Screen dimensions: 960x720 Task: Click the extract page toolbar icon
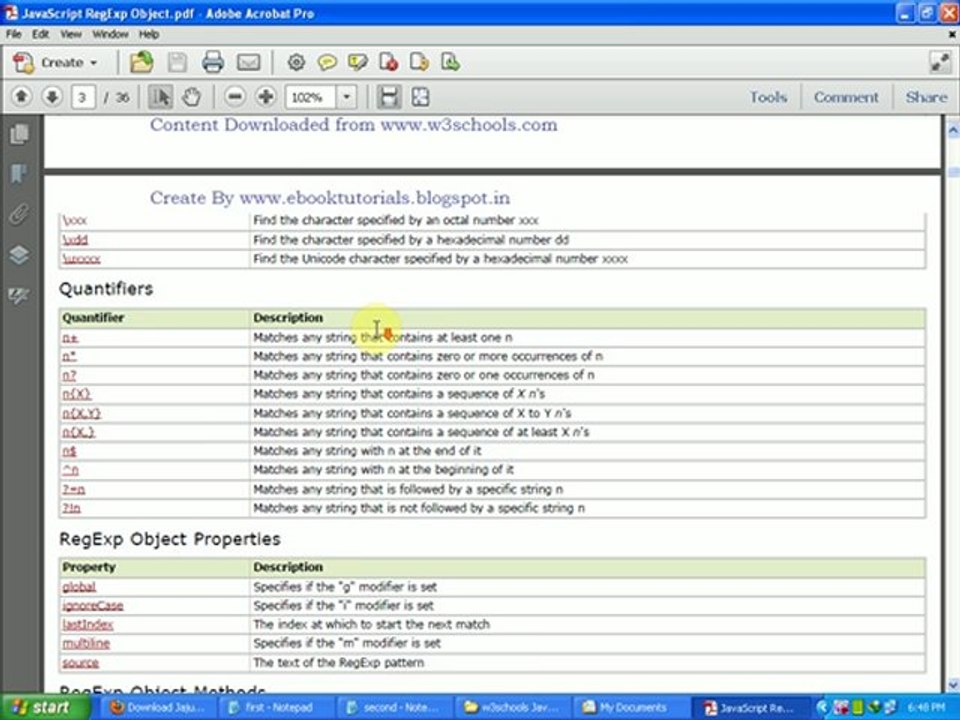[419, 62]
